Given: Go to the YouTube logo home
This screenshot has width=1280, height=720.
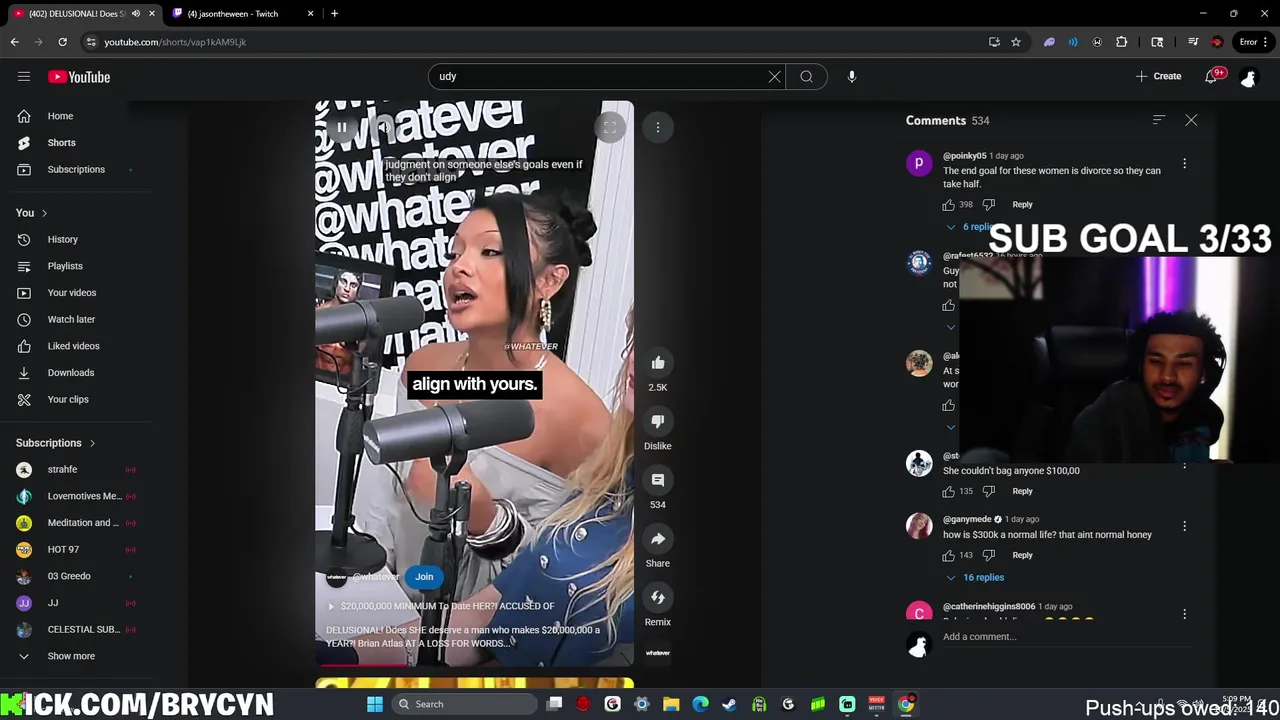Looking at the screenshot, I should click(x=79, y=77).
